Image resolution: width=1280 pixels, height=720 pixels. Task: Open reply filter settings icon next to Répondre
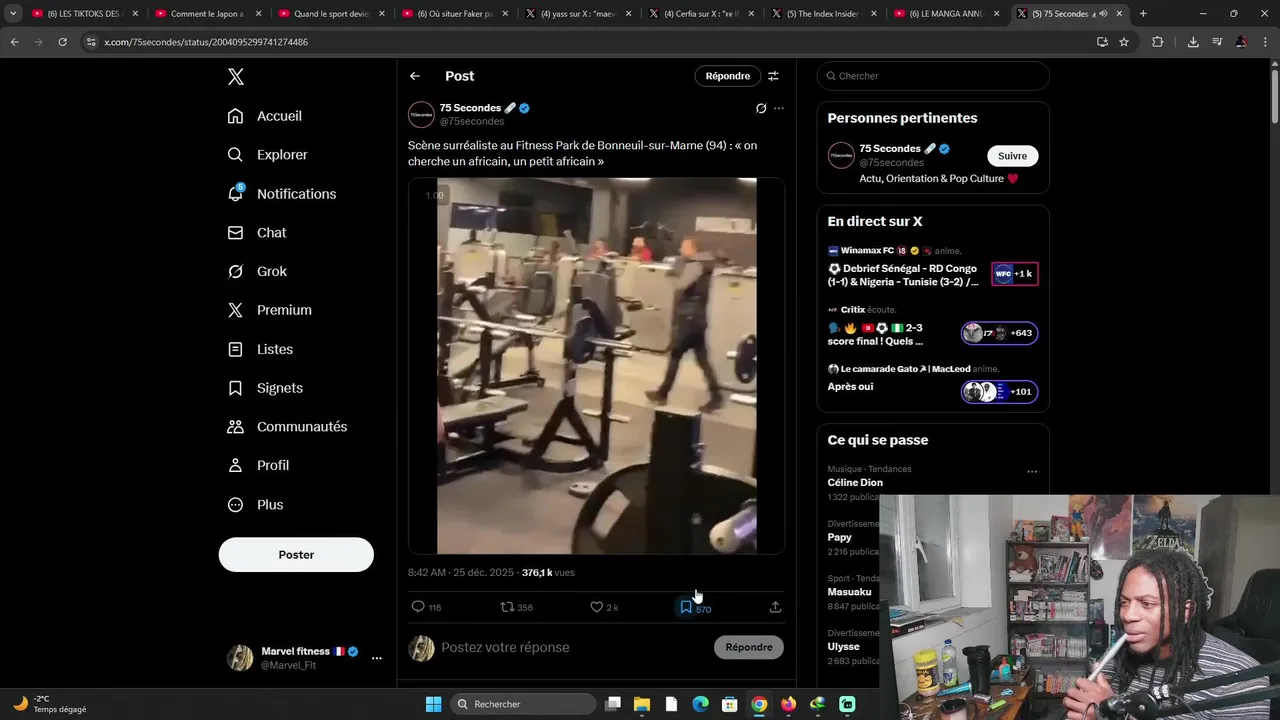coord(773,76)
